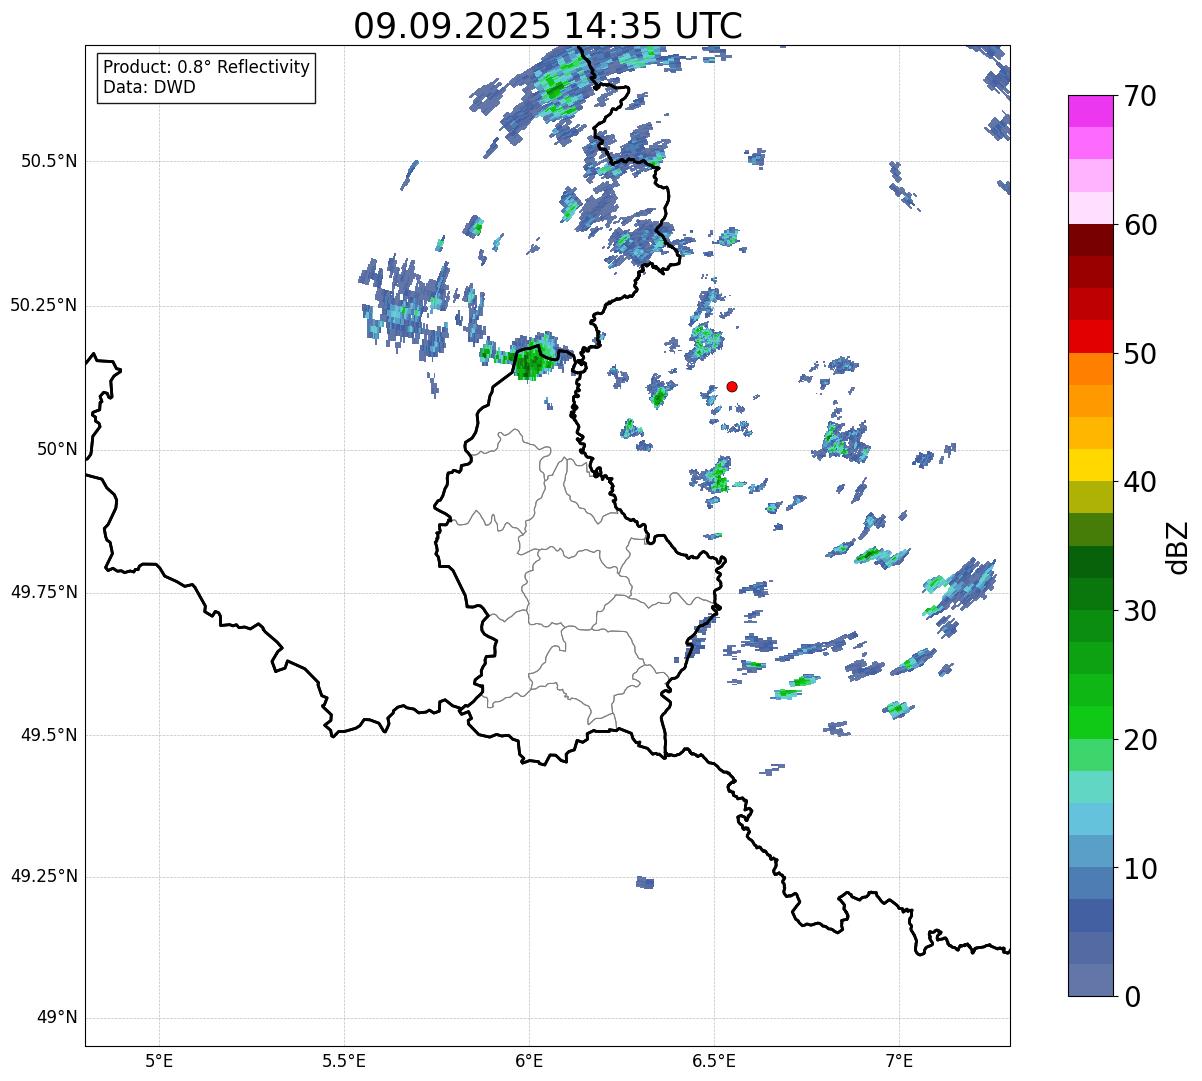Pick the orange swatch just below 50
Image resolution: width=1202 pixels, height=1081 pixels.
click(x=1090, y=368)
